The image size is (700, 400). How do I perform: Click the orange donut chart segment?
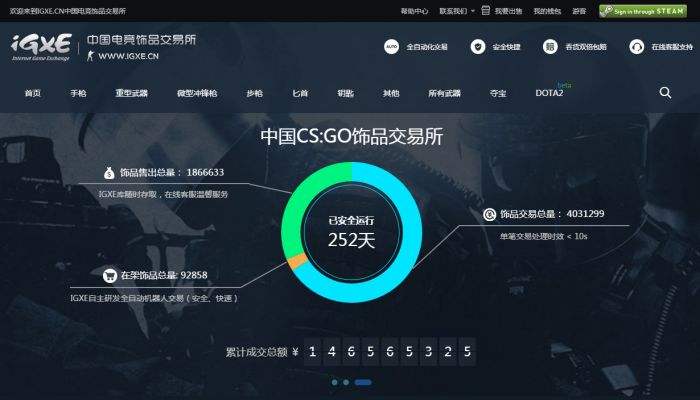tap(297, 261)
